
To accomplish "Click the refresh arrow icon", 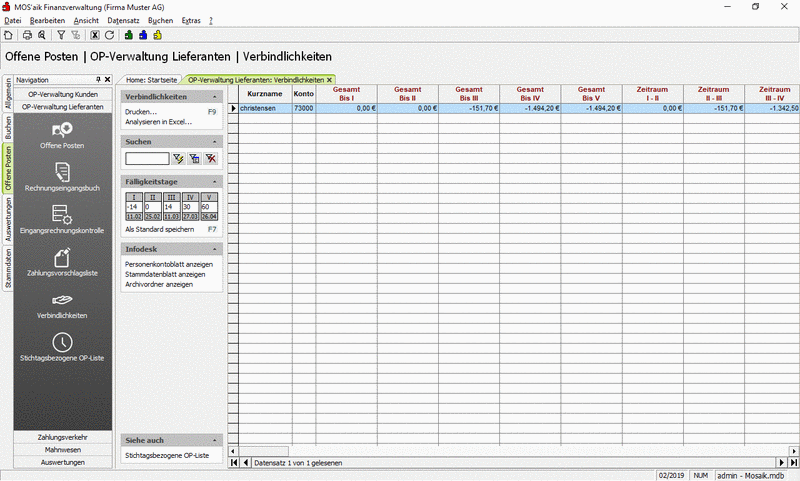I will point(109,35).
